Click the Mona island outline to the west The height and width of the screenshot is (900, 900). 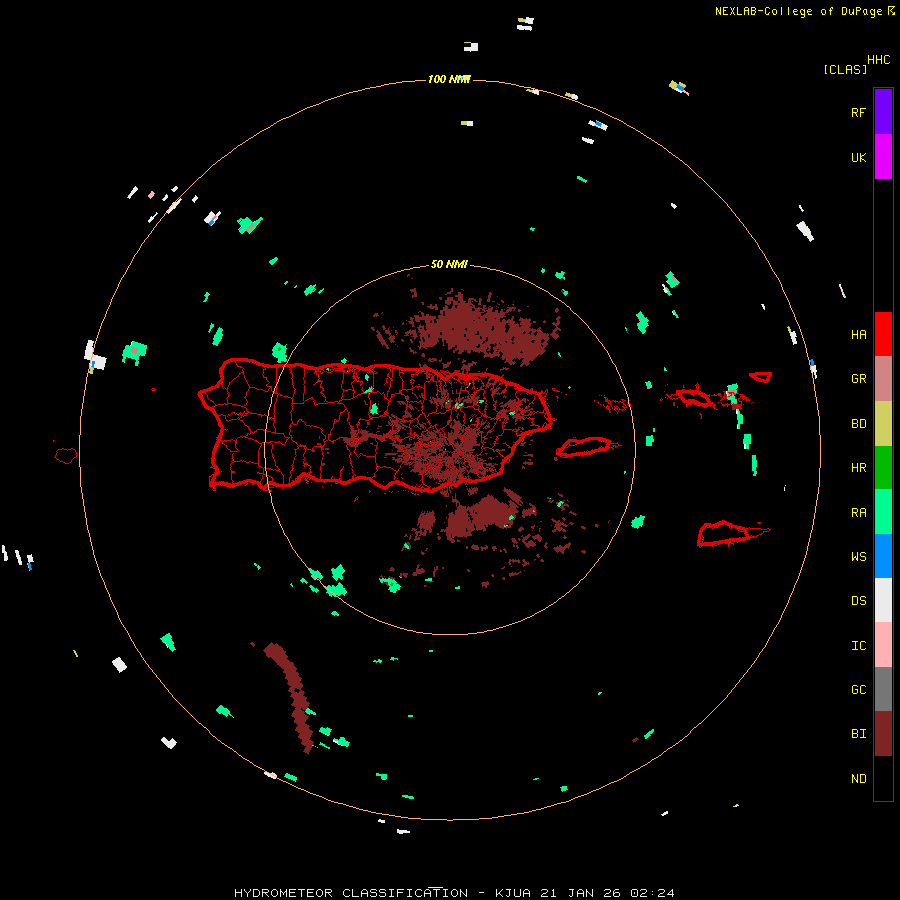pos(66,455)
